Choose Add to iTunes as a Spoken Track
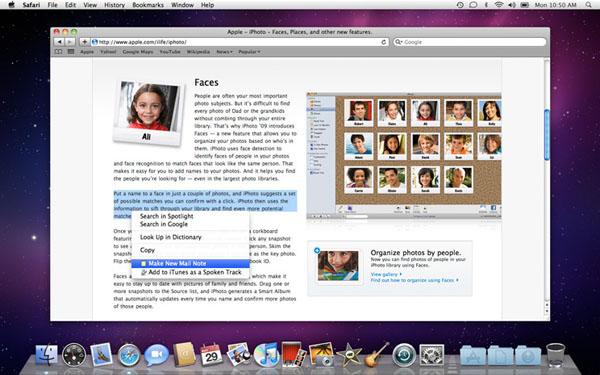Viewport: 600px width, 375px height. (190, 272)
